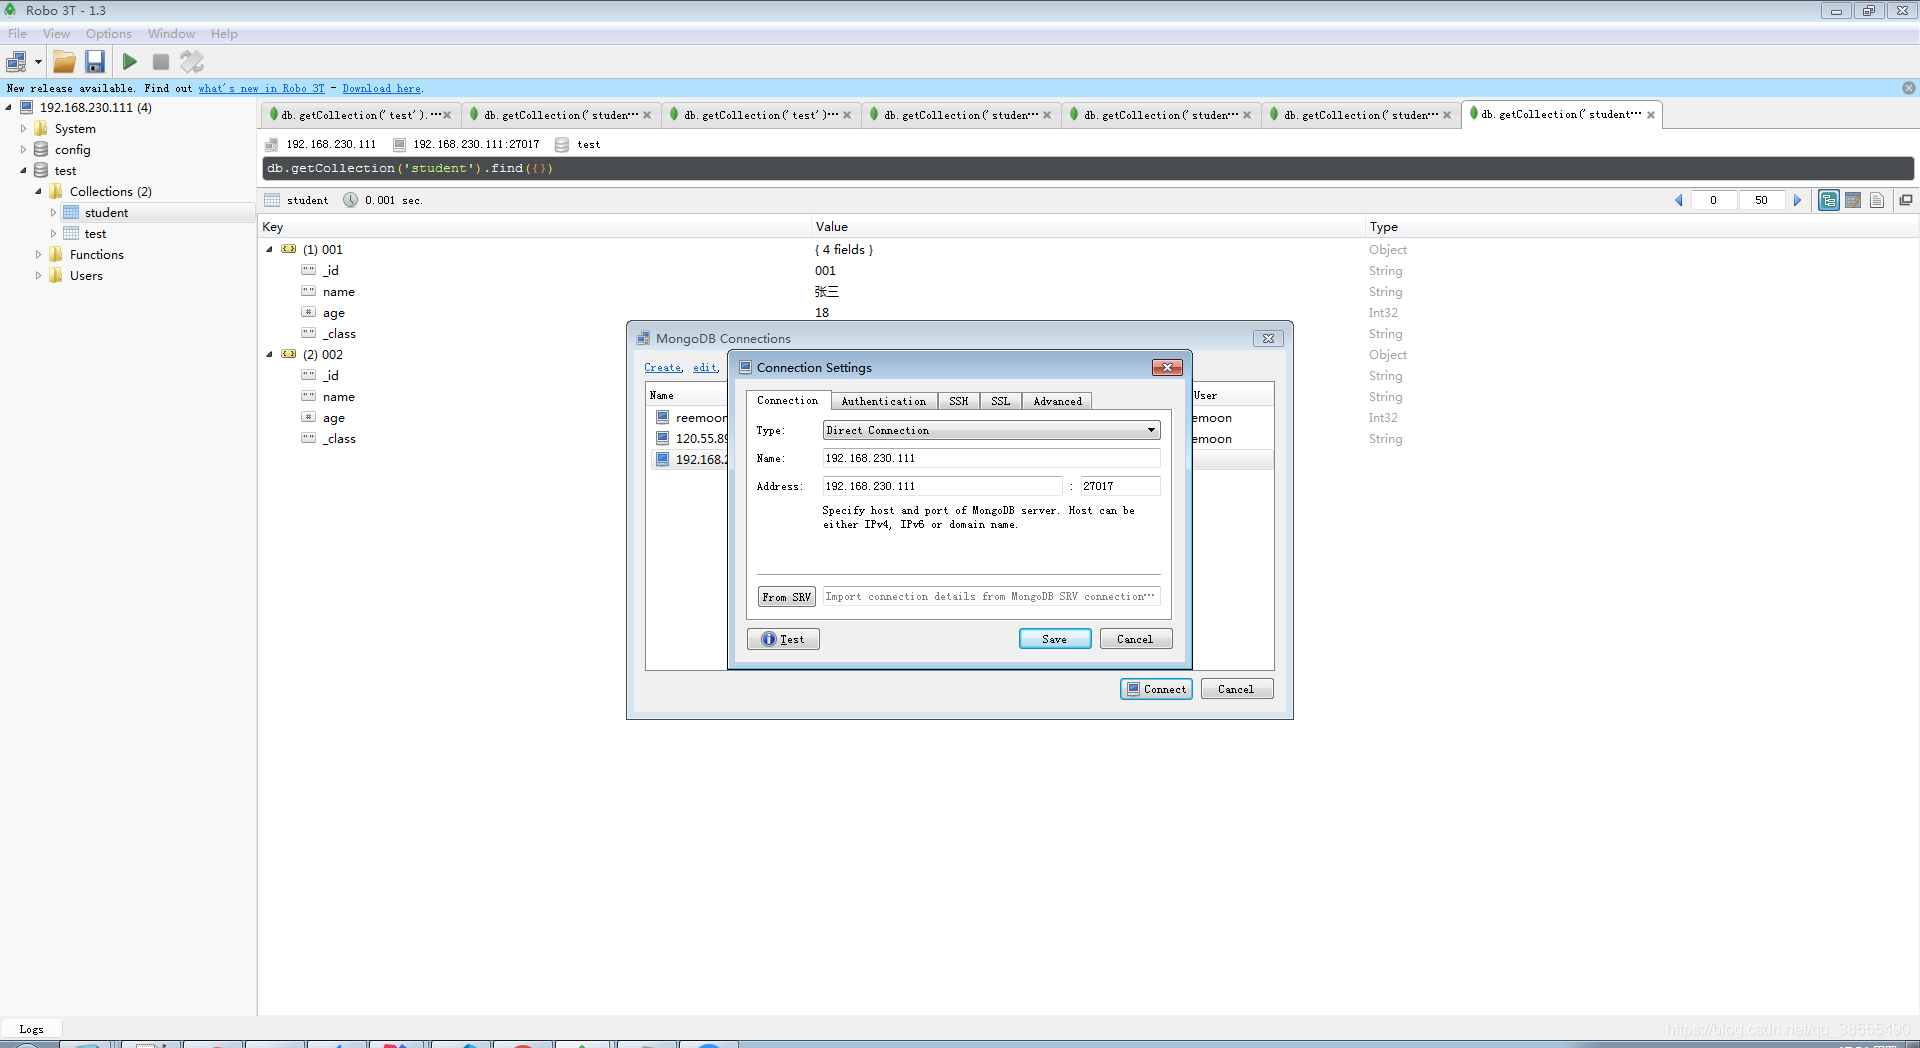Run the query with the Execute button
This screenshot has height=1048, width=1920.
tap(129, 61)
